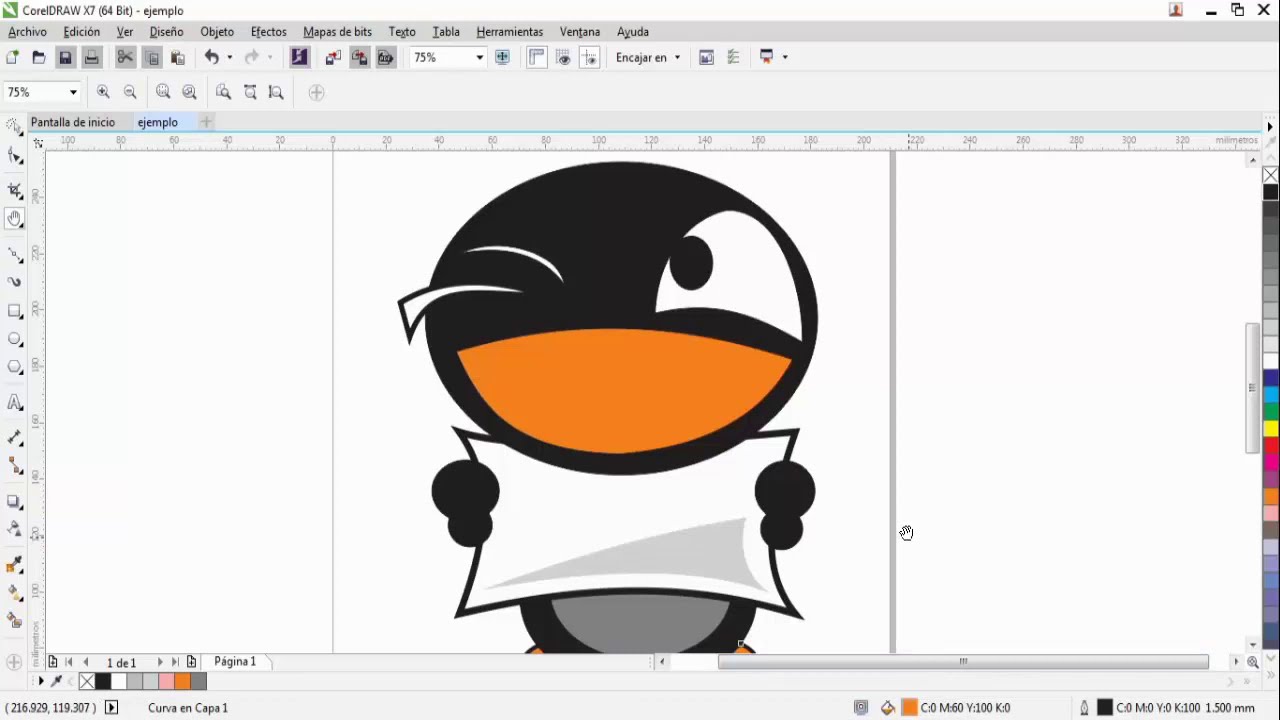Click the Zoom out magnifier
This screenshot has height=720, width=1280.
[130, 92]
